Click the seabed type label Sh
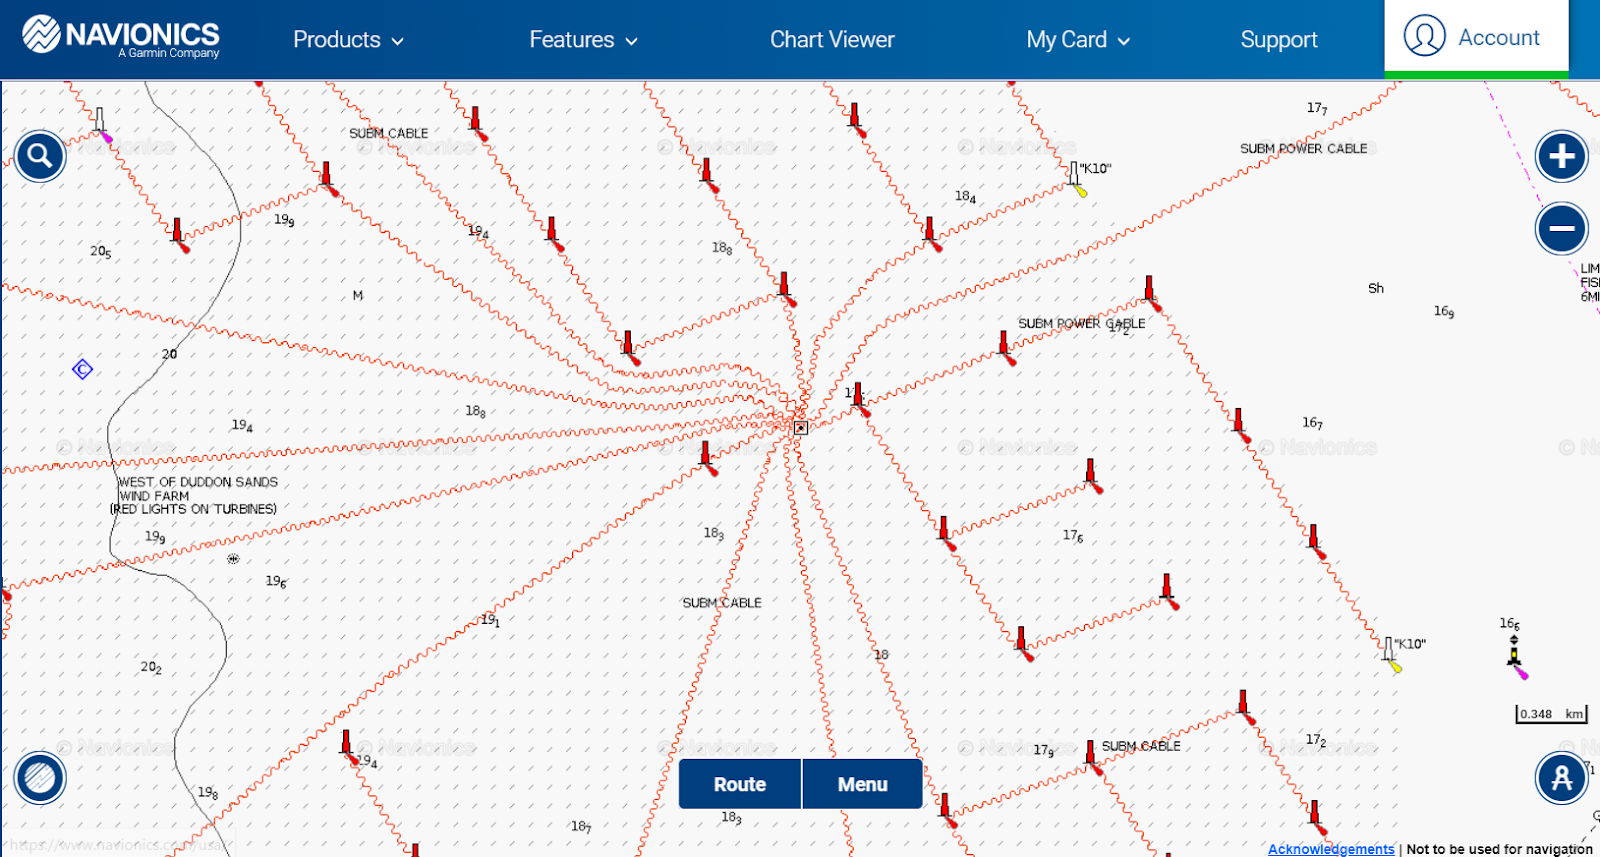This screenshot has width=1600, height=857. 1376,288
